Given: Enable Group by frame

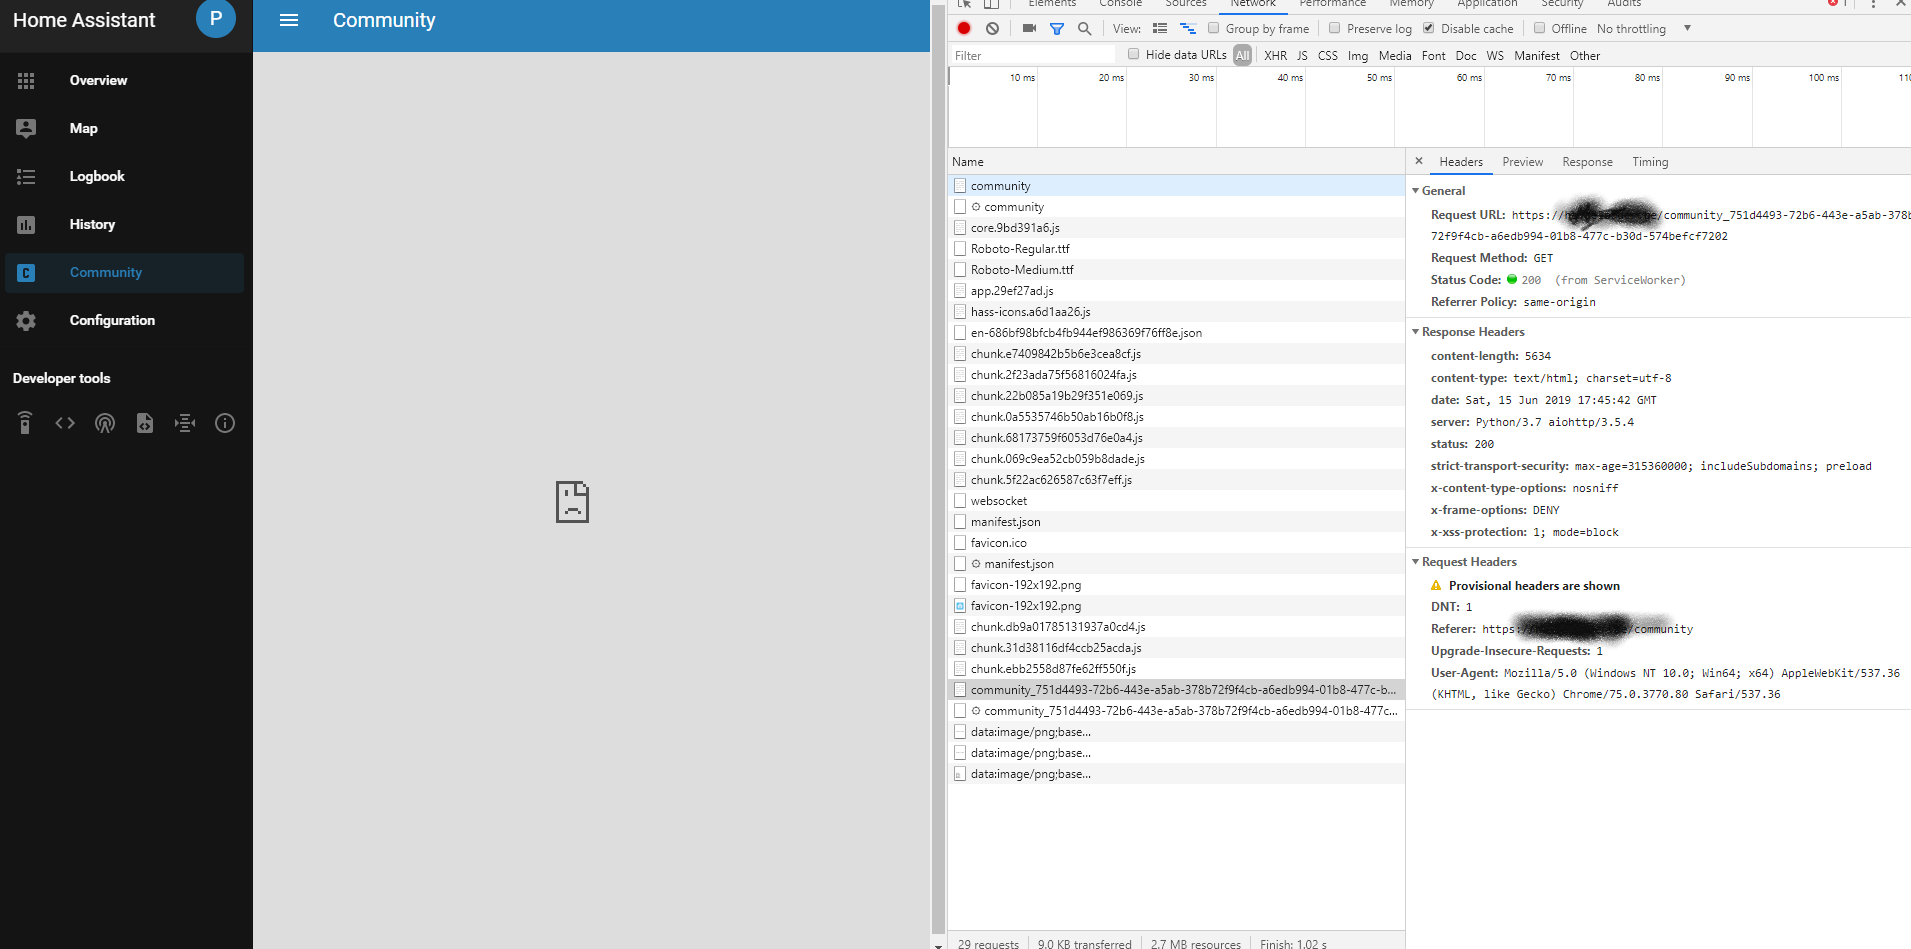Looking at the screenshot, I should tap(1213, 28).
